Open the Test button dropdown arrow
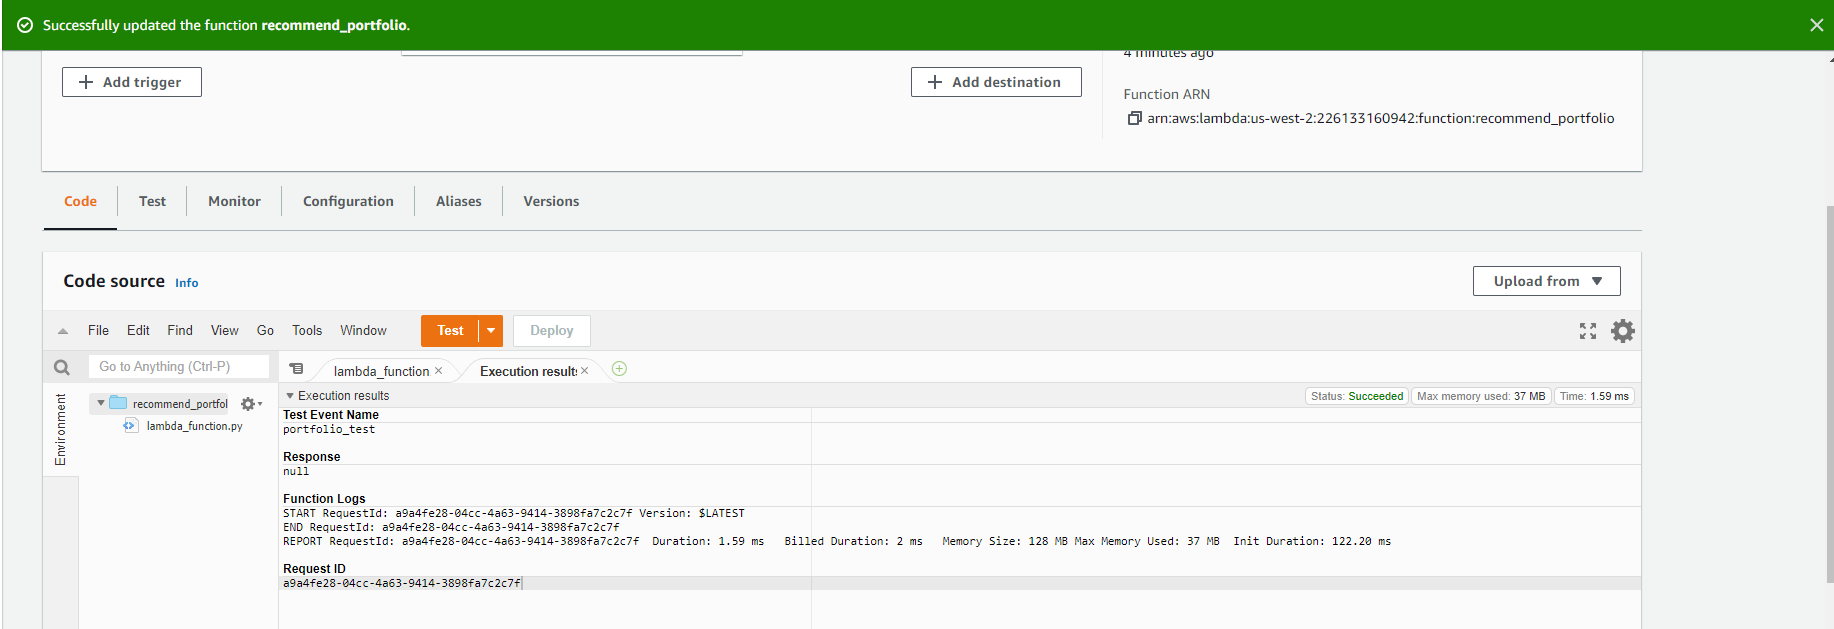Screen dimensions: 1834x629 491,331
